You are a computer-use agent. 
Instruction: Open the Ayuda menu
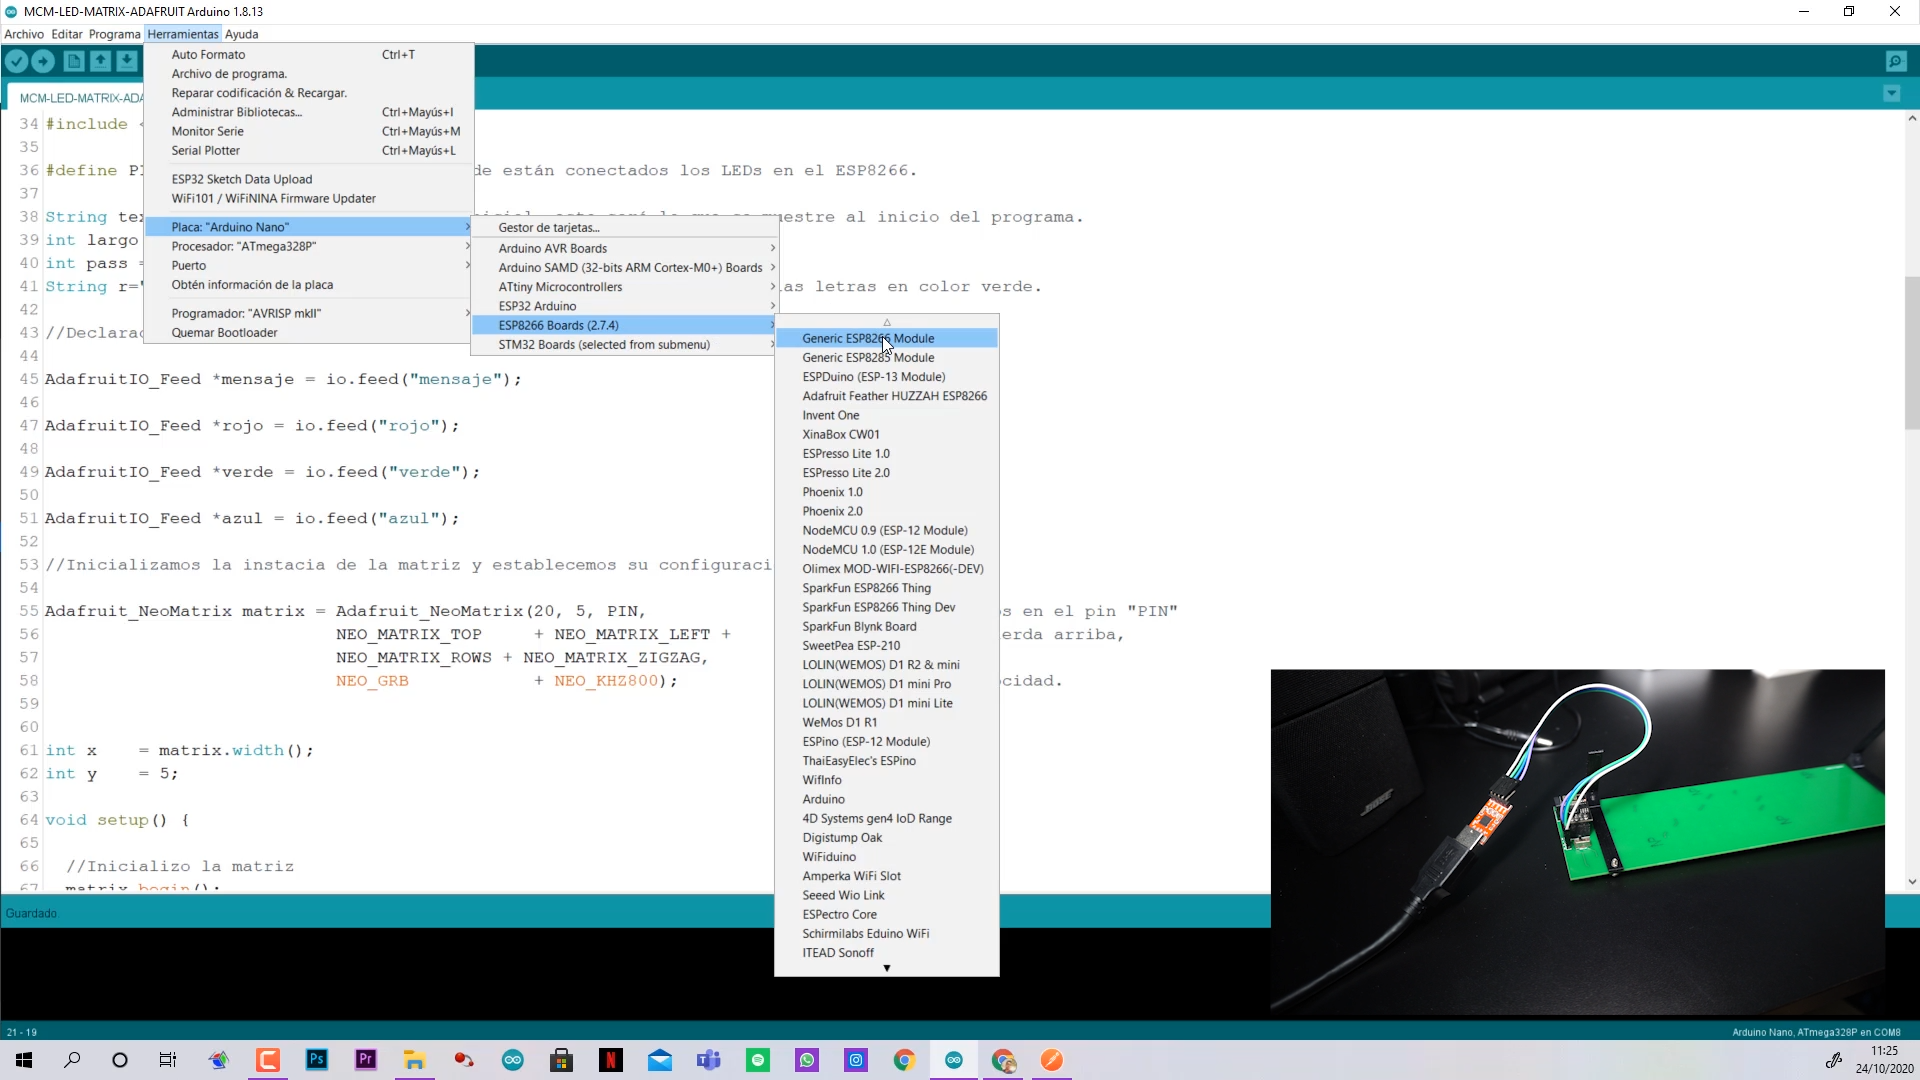point(241,34)
